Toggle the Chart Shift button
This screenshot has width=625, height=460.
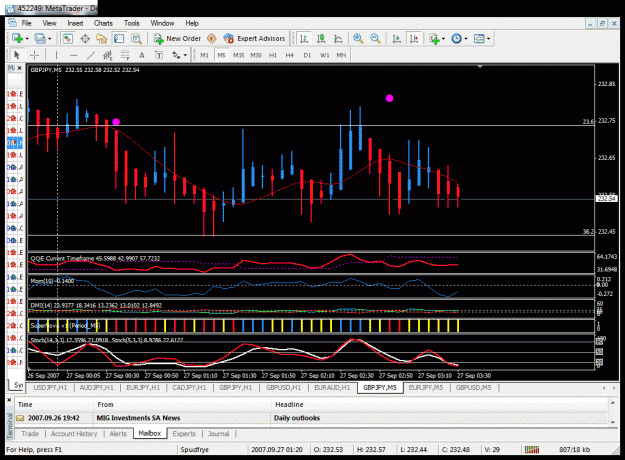[414, 39]
